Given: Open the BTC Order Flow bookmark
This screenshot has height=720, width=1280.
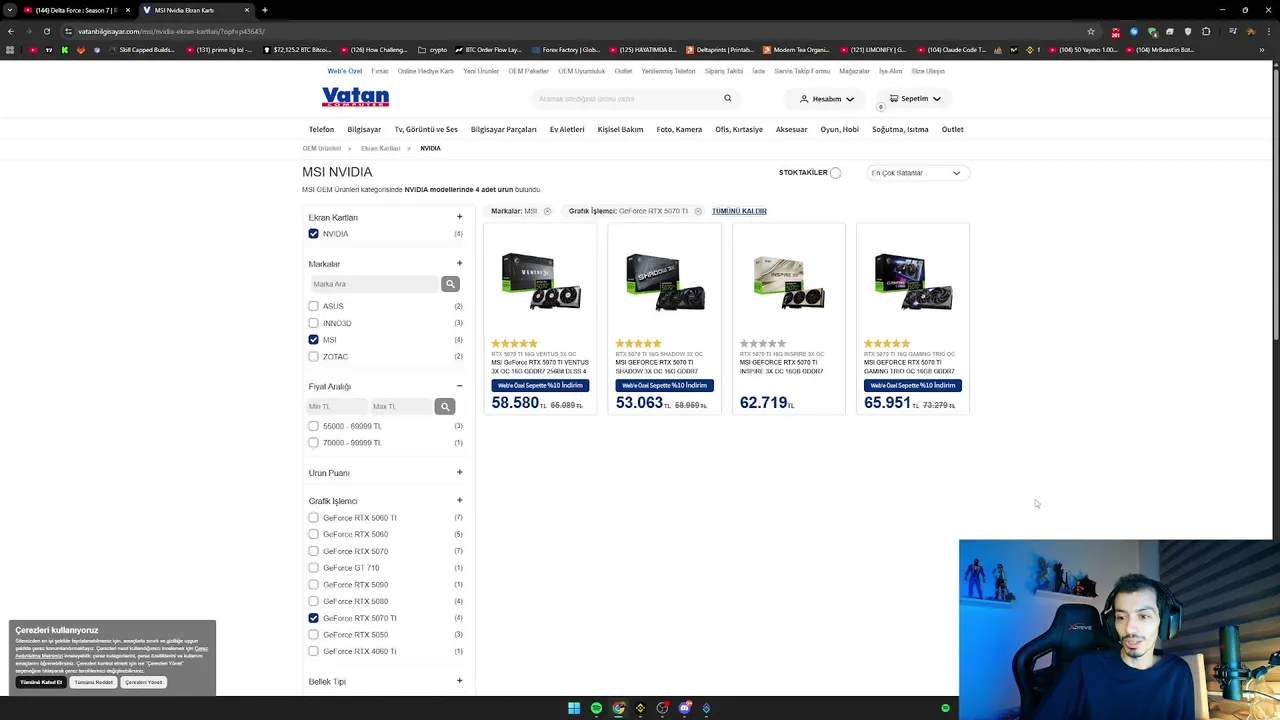Looking at the screenshot, I should click(490, 49).
